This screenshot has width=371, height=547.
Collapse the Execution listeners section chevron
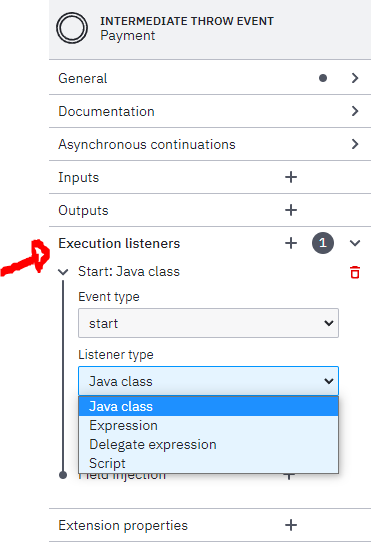(x=355, y=243)
